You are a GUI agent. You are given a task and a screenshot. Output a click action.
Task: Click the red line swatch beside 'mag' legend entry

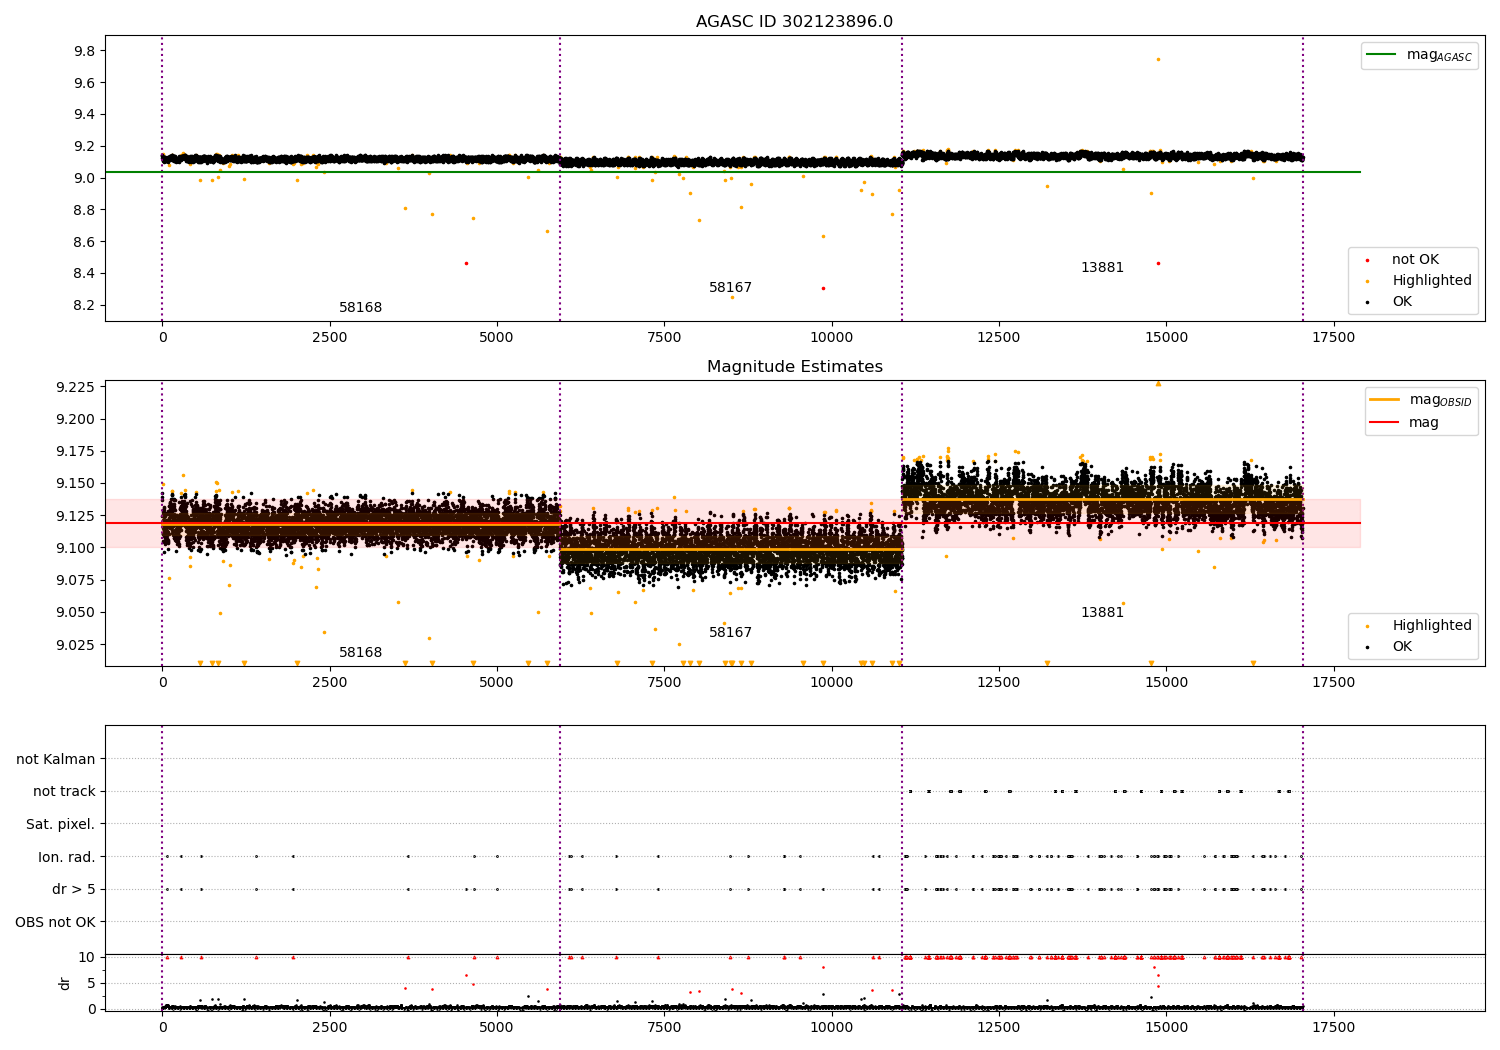point(1384,423)
